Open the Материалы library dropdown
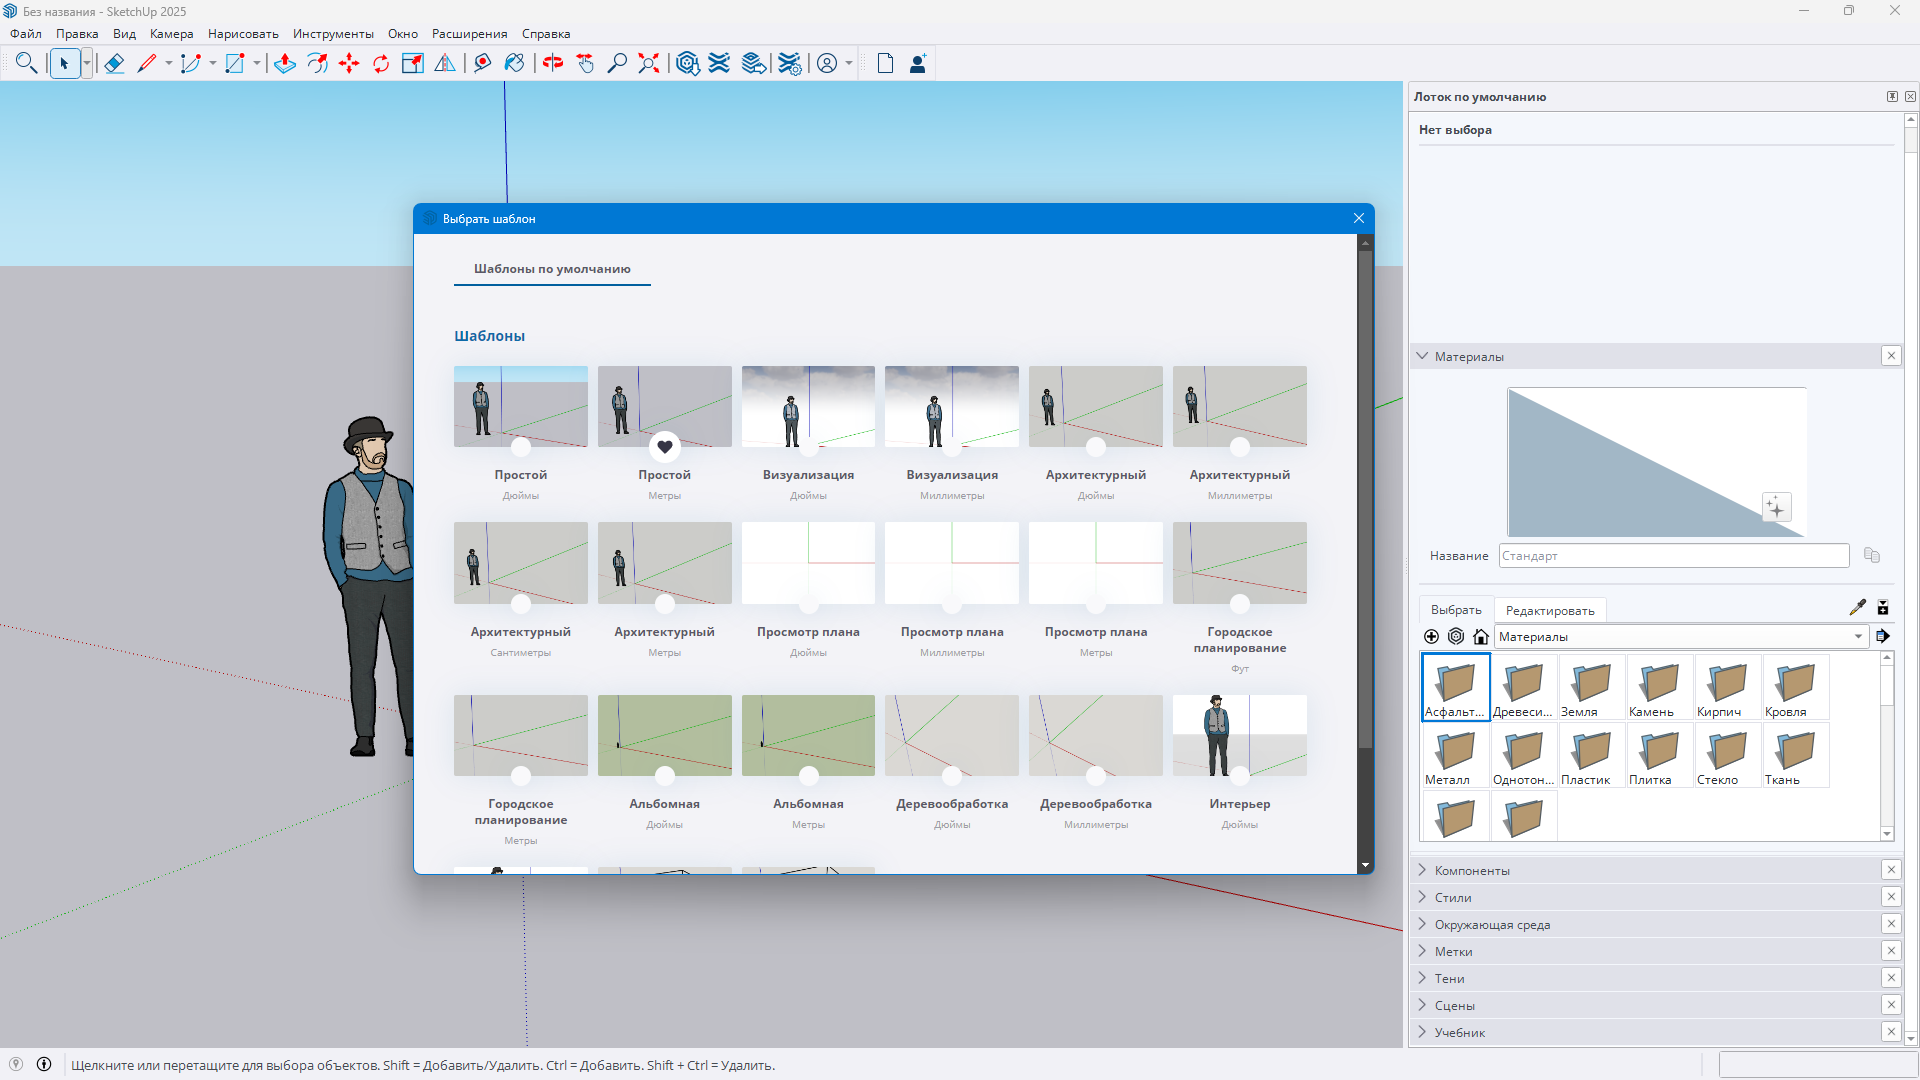 [x=1858, y=637]
